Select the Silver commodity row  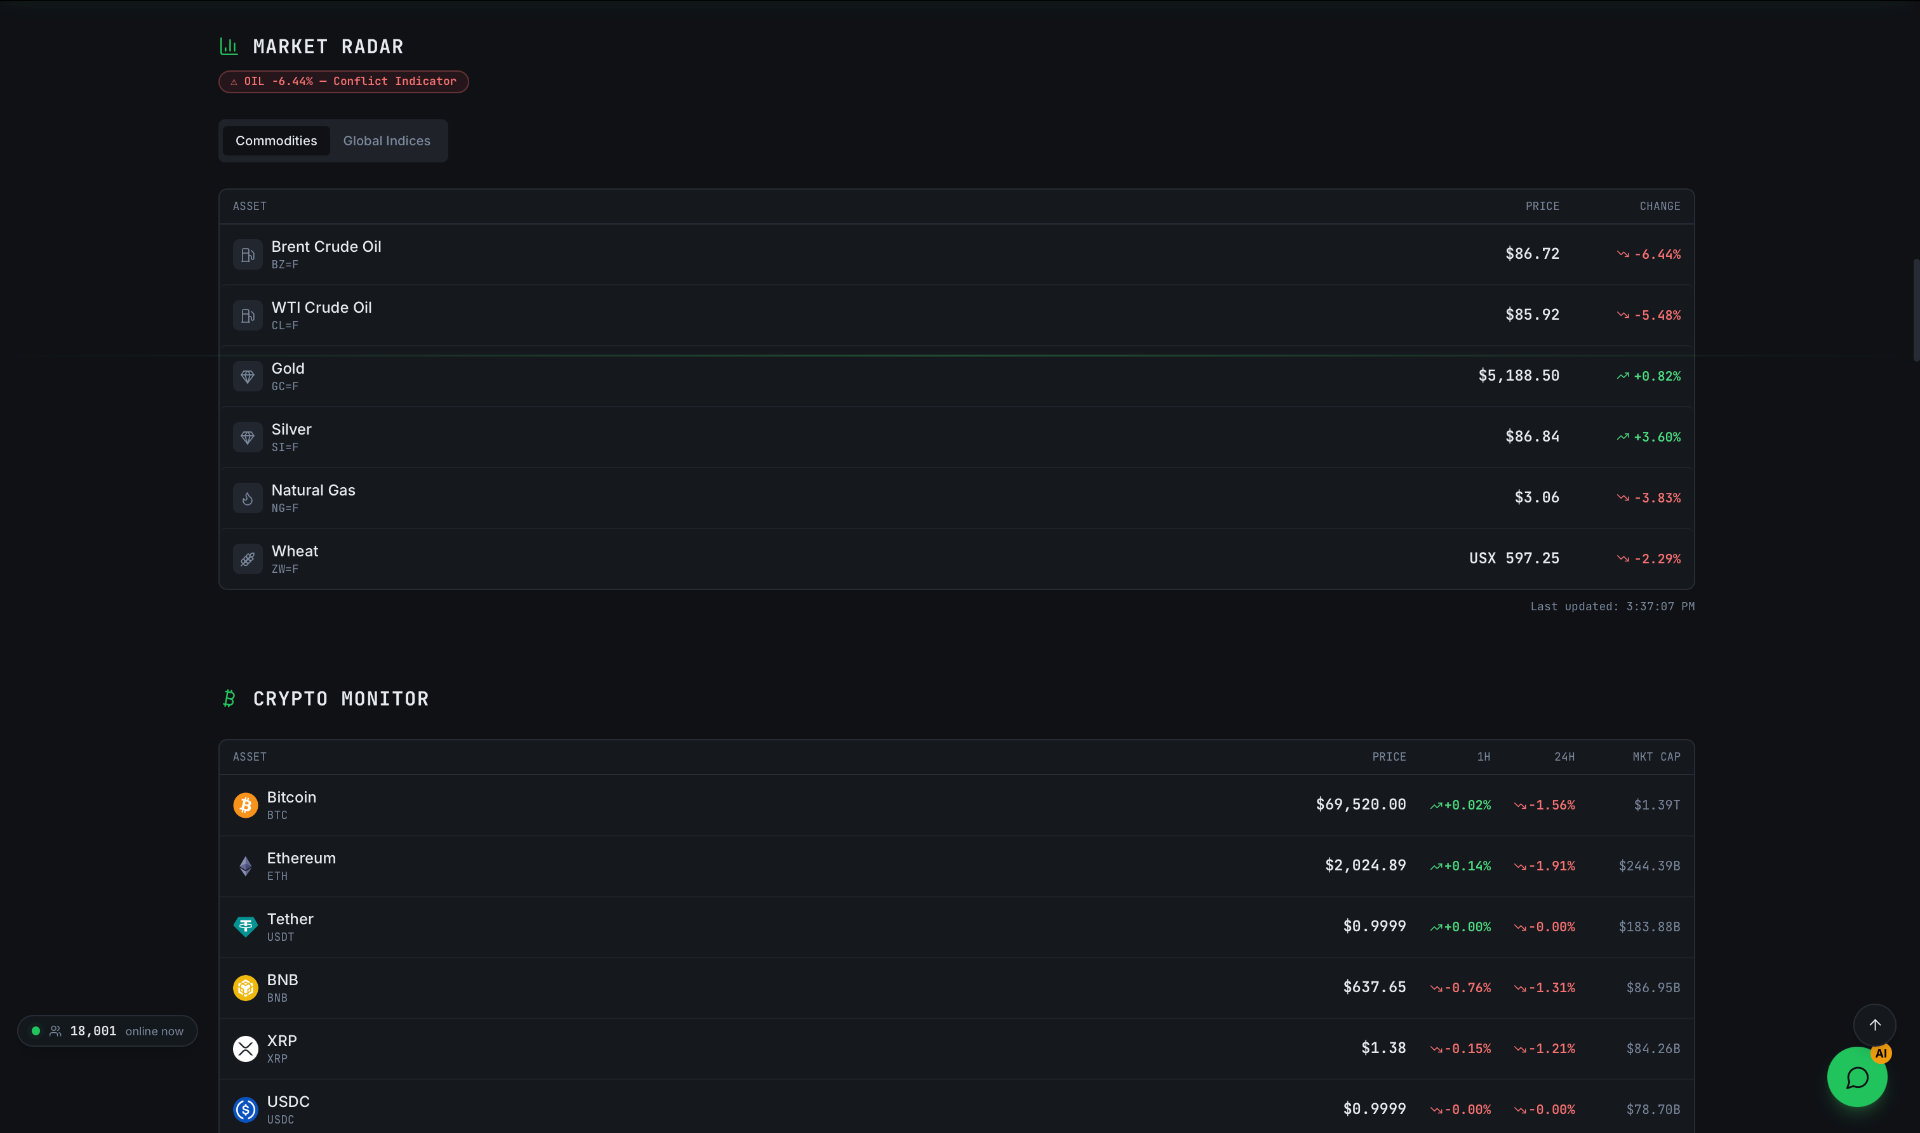[x=956, y=437]
